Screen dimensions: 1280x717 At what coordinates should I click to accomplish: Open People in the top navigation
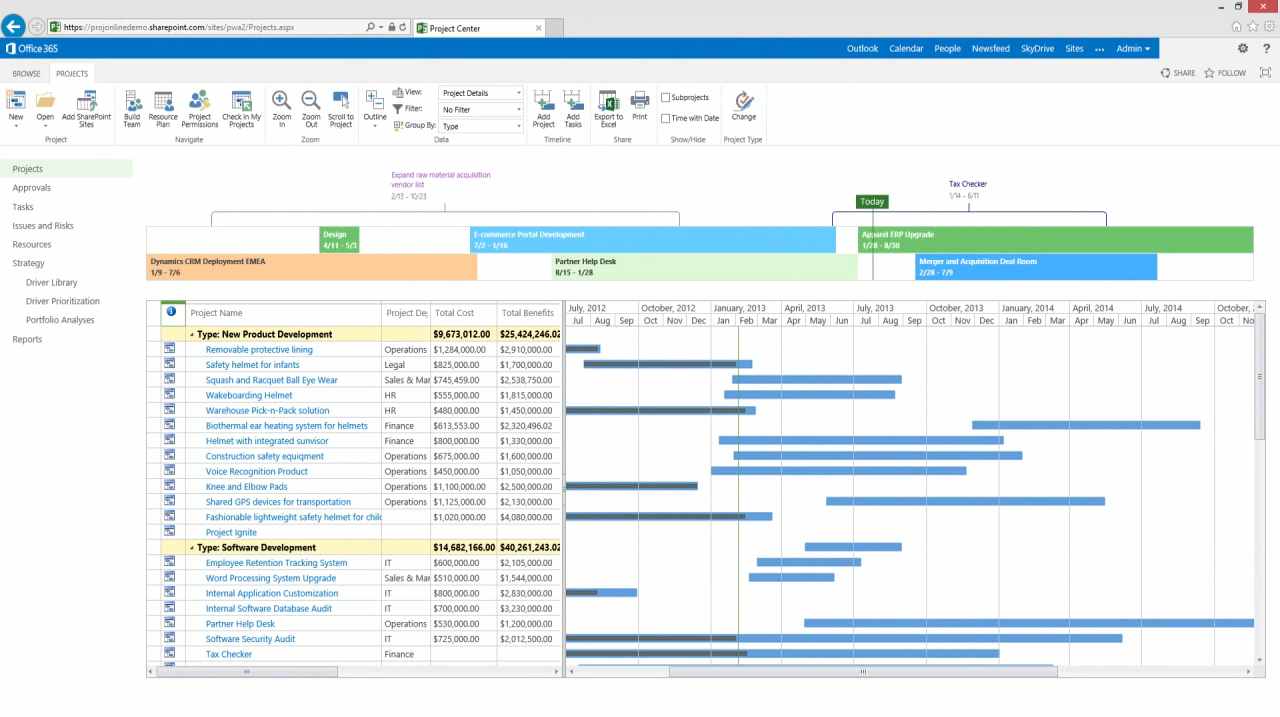click(x=947, y=48)
